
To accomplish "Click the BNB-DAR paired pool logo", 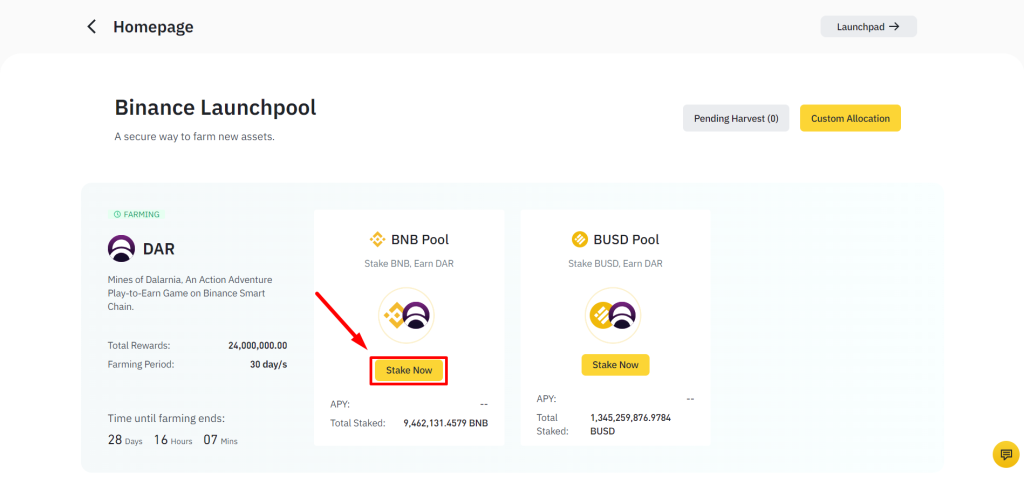I will coord(406,316).
